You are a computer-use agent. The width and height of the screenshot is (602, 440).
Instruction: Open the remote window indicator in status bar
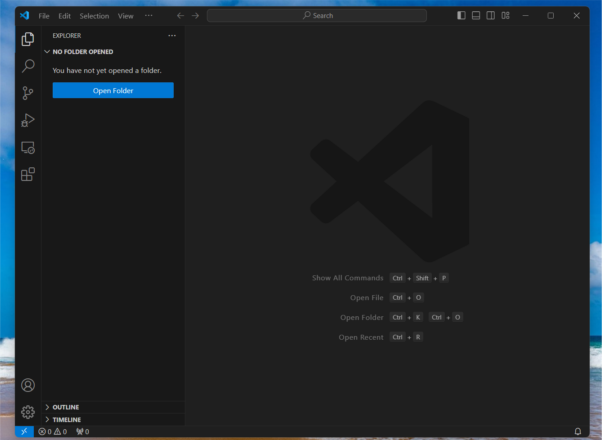(x=24, y=432)
